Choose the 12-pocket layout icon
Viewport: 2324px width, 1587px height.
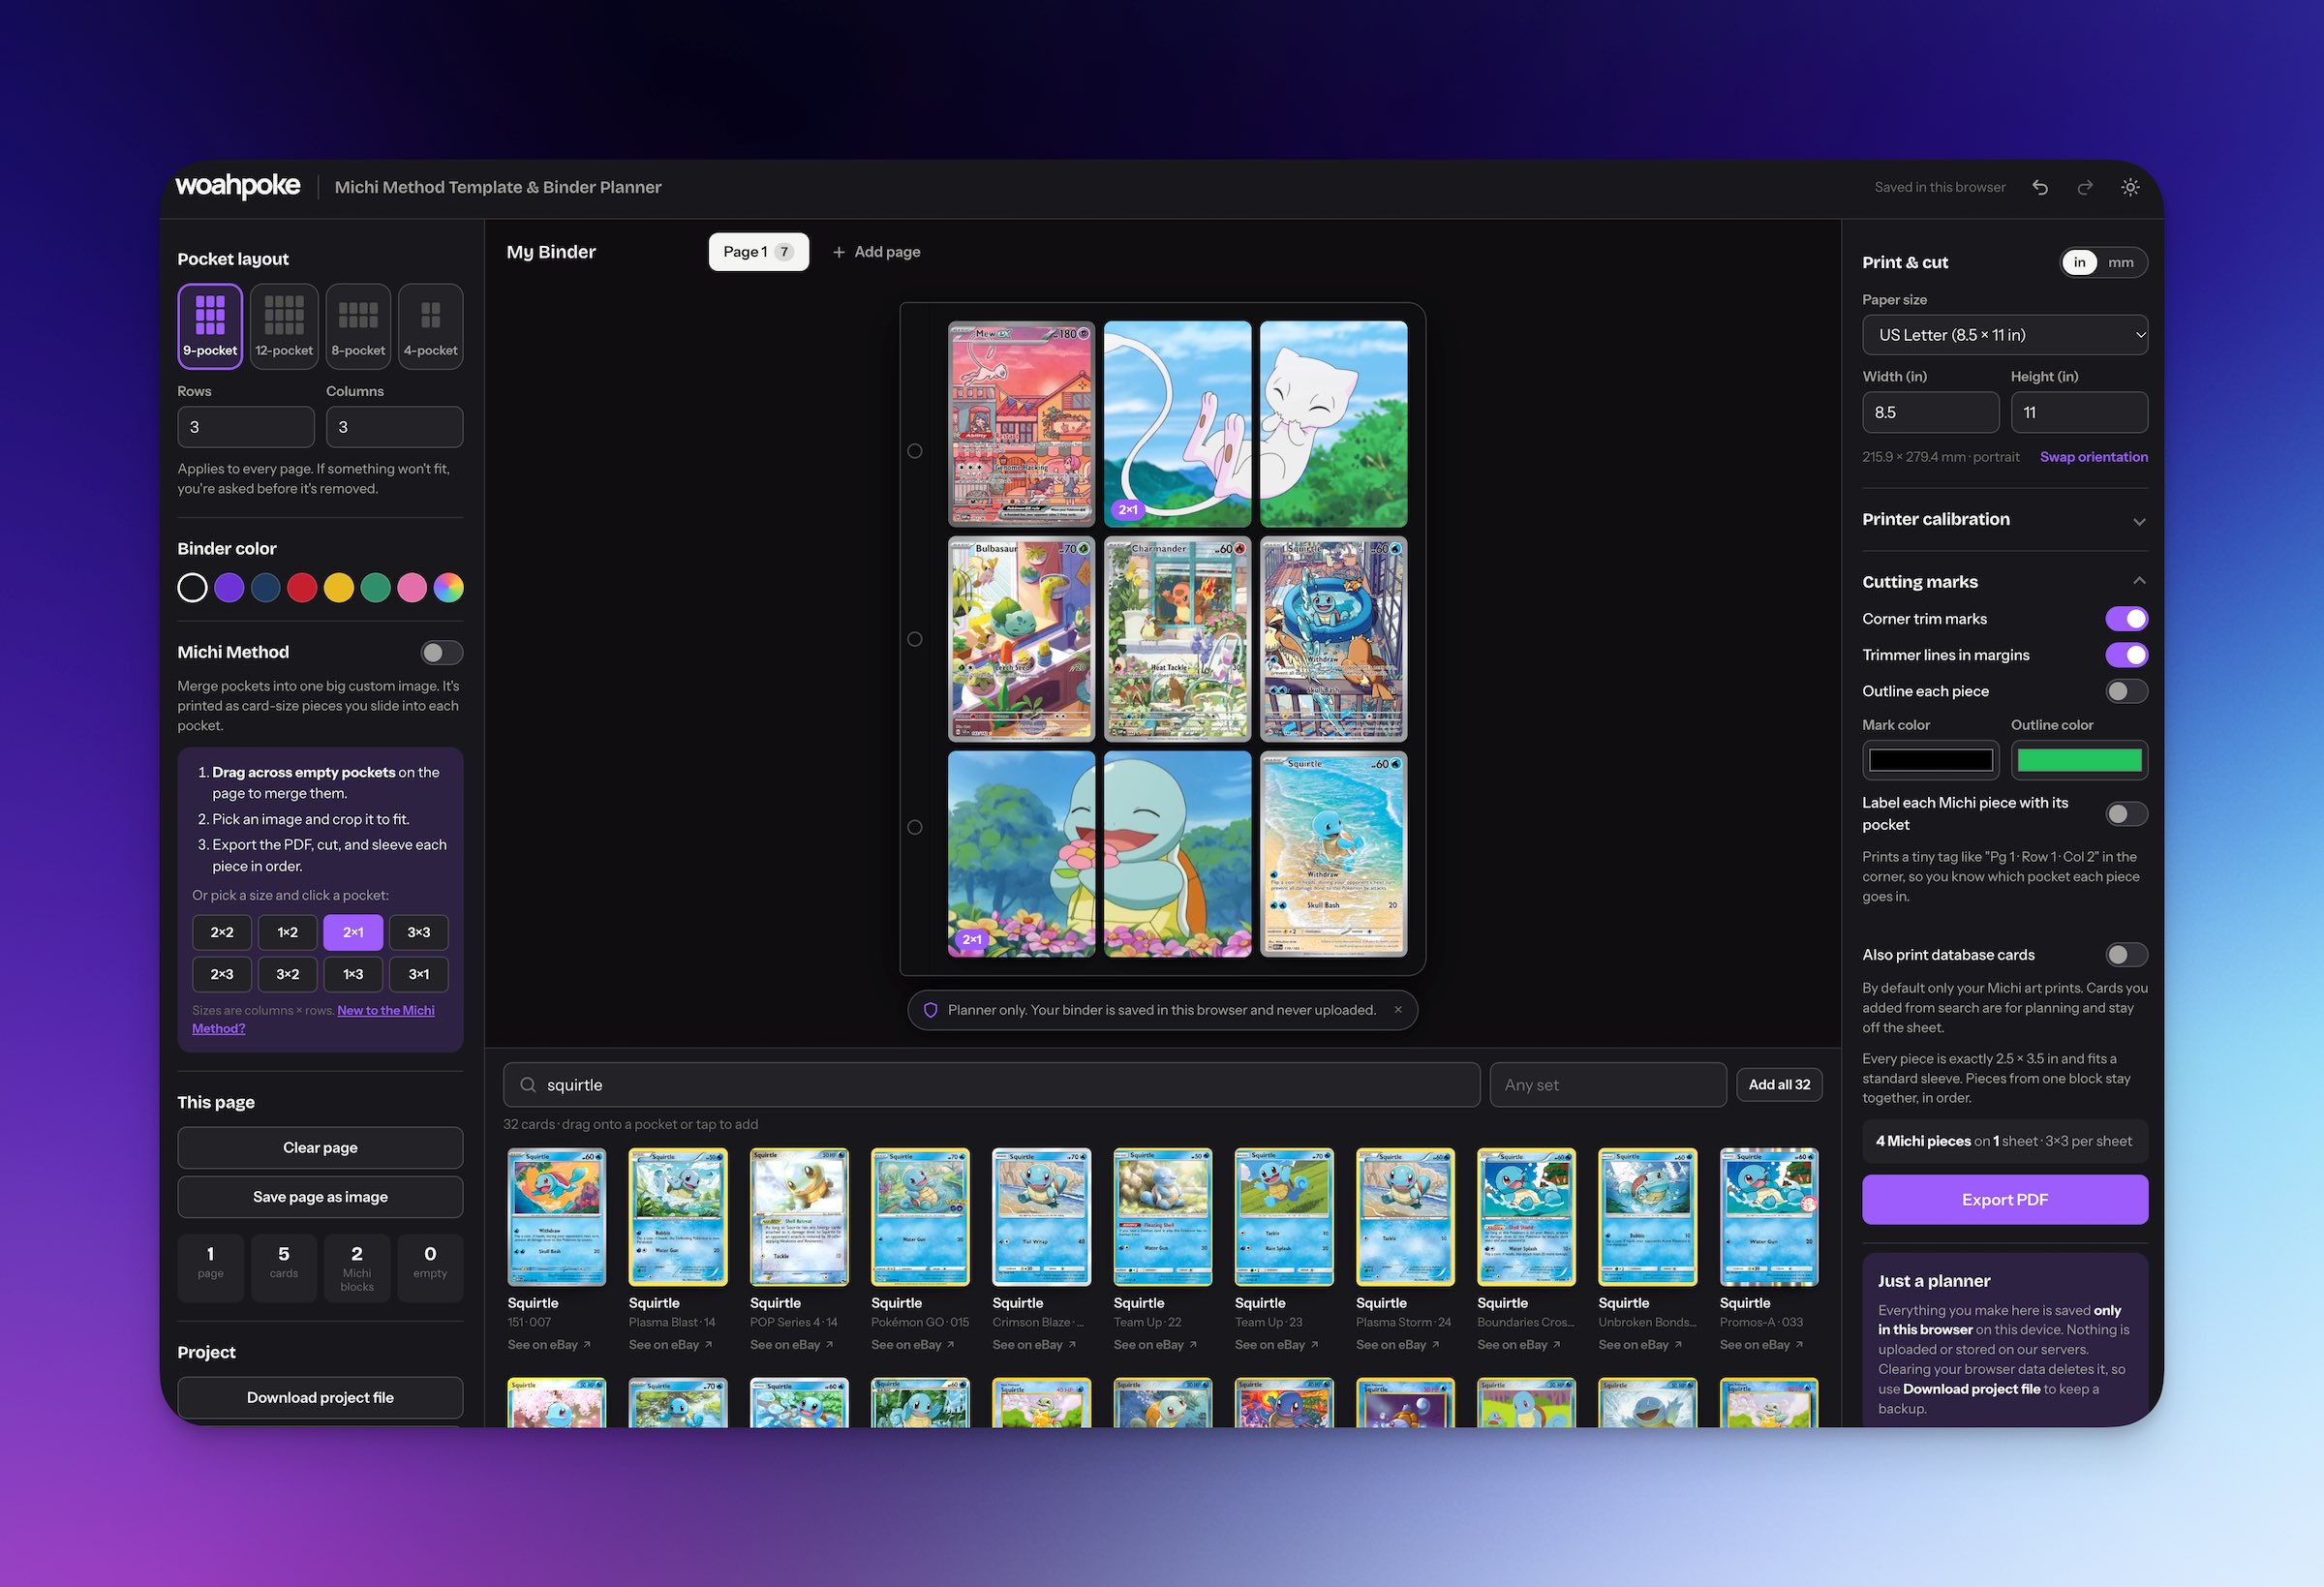284,326
